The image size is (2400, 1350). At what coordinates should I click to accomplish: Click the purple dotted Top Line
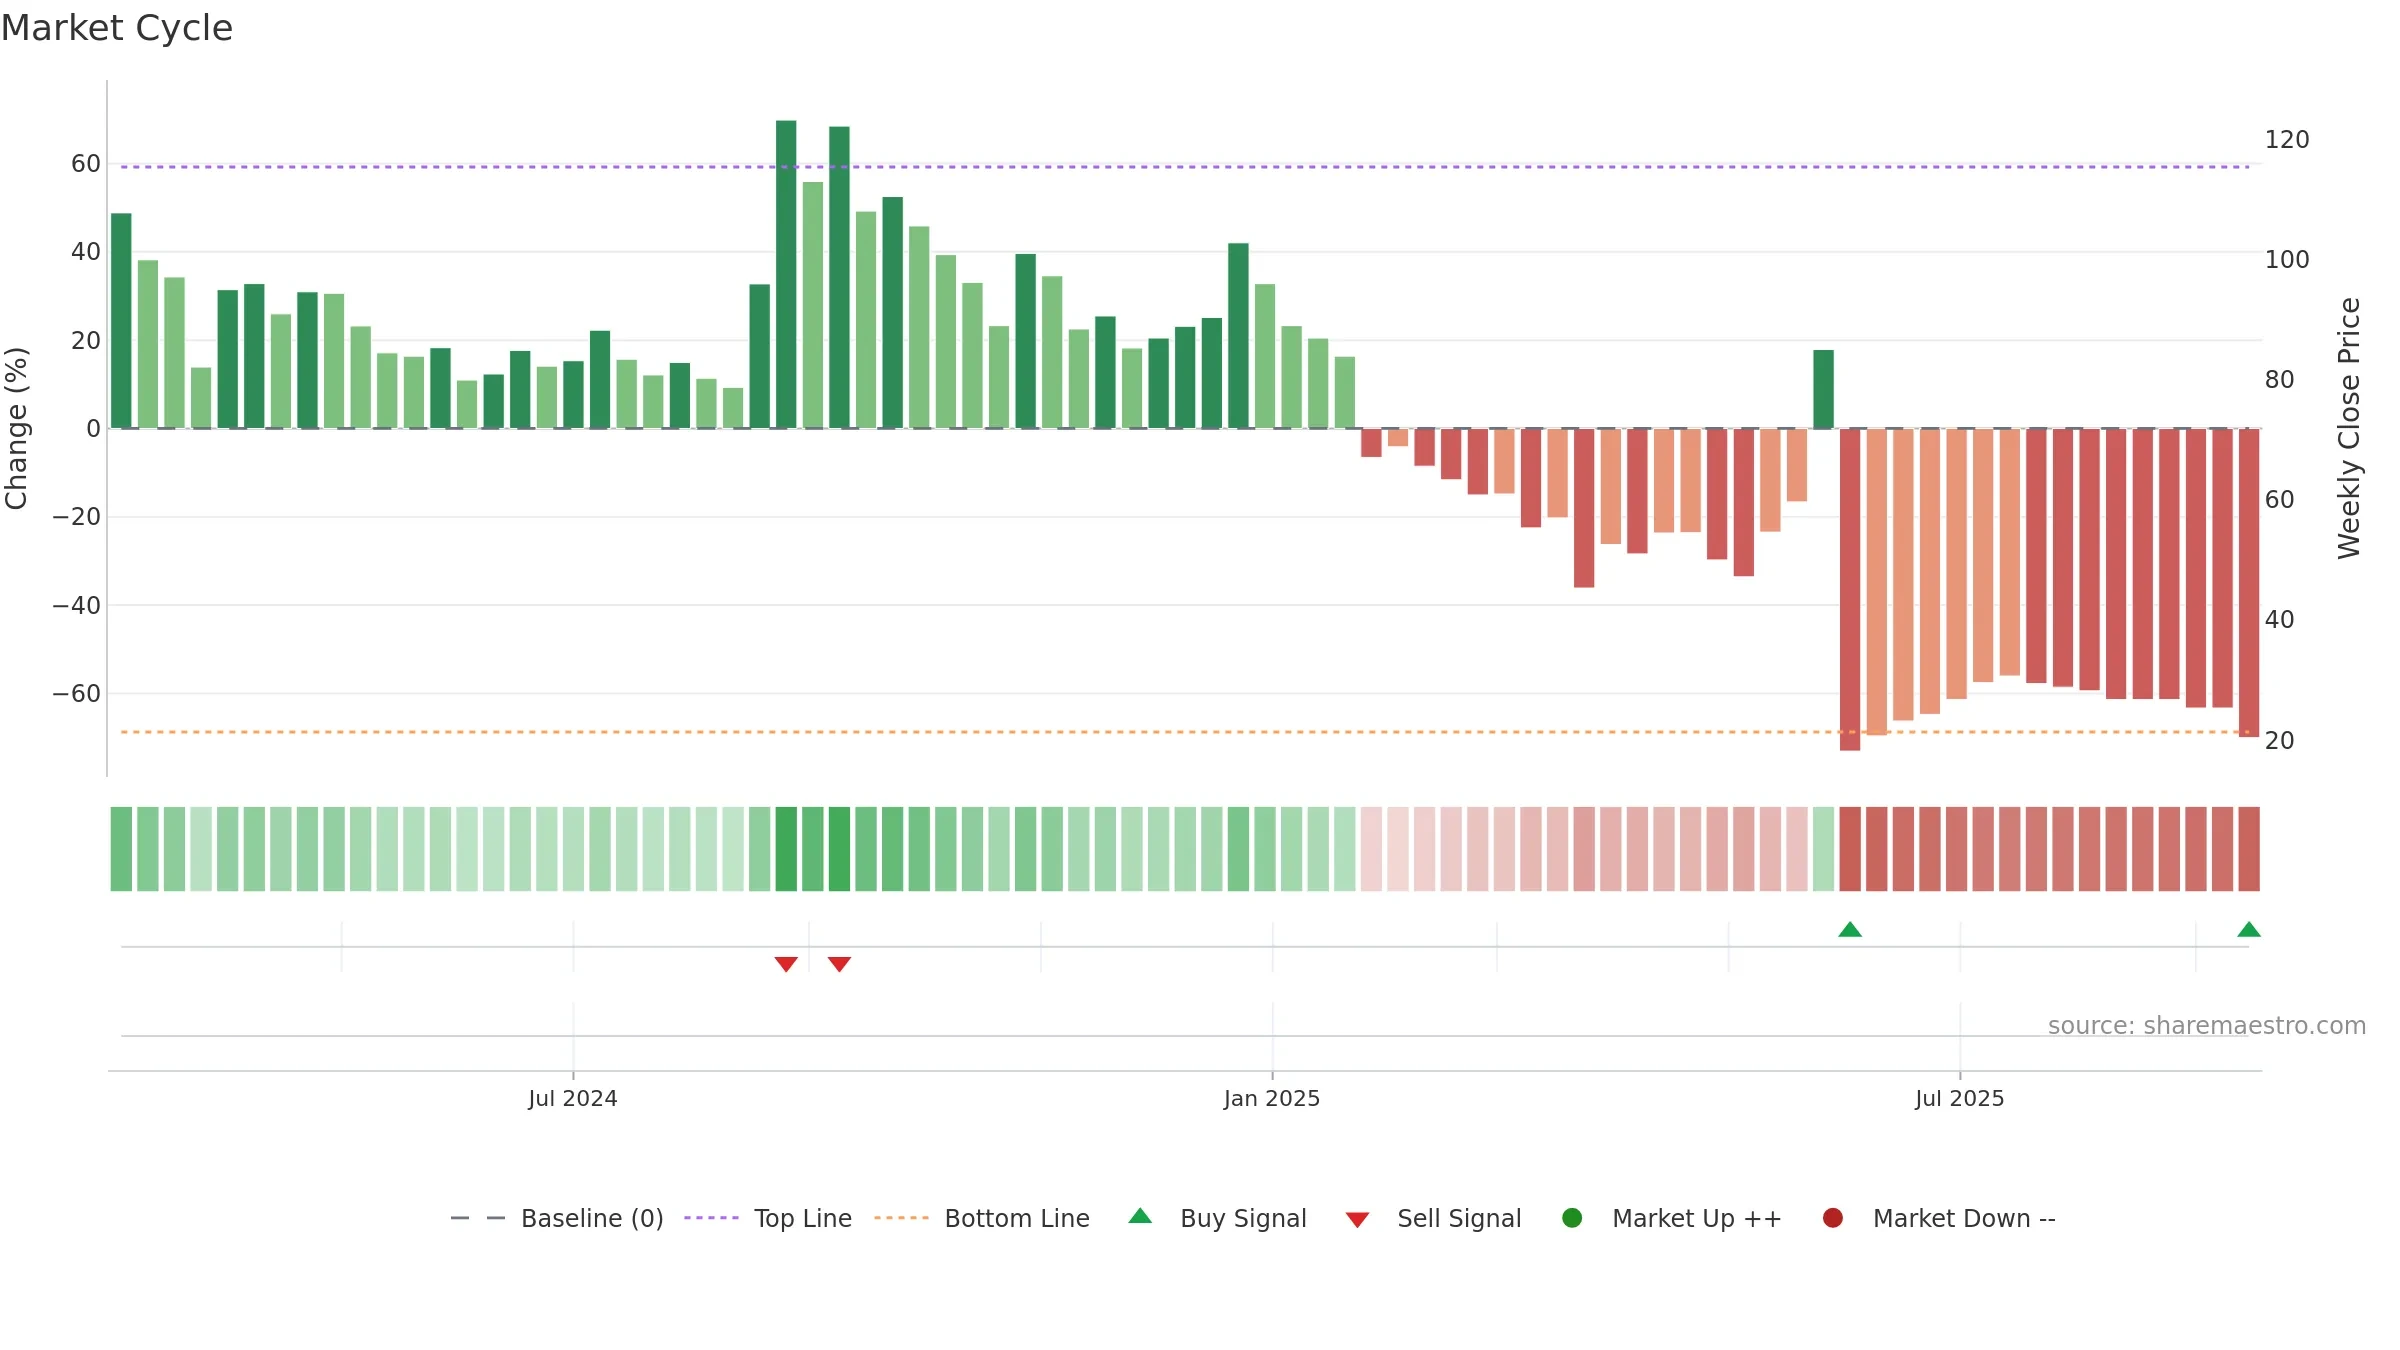click(1185, 166)
